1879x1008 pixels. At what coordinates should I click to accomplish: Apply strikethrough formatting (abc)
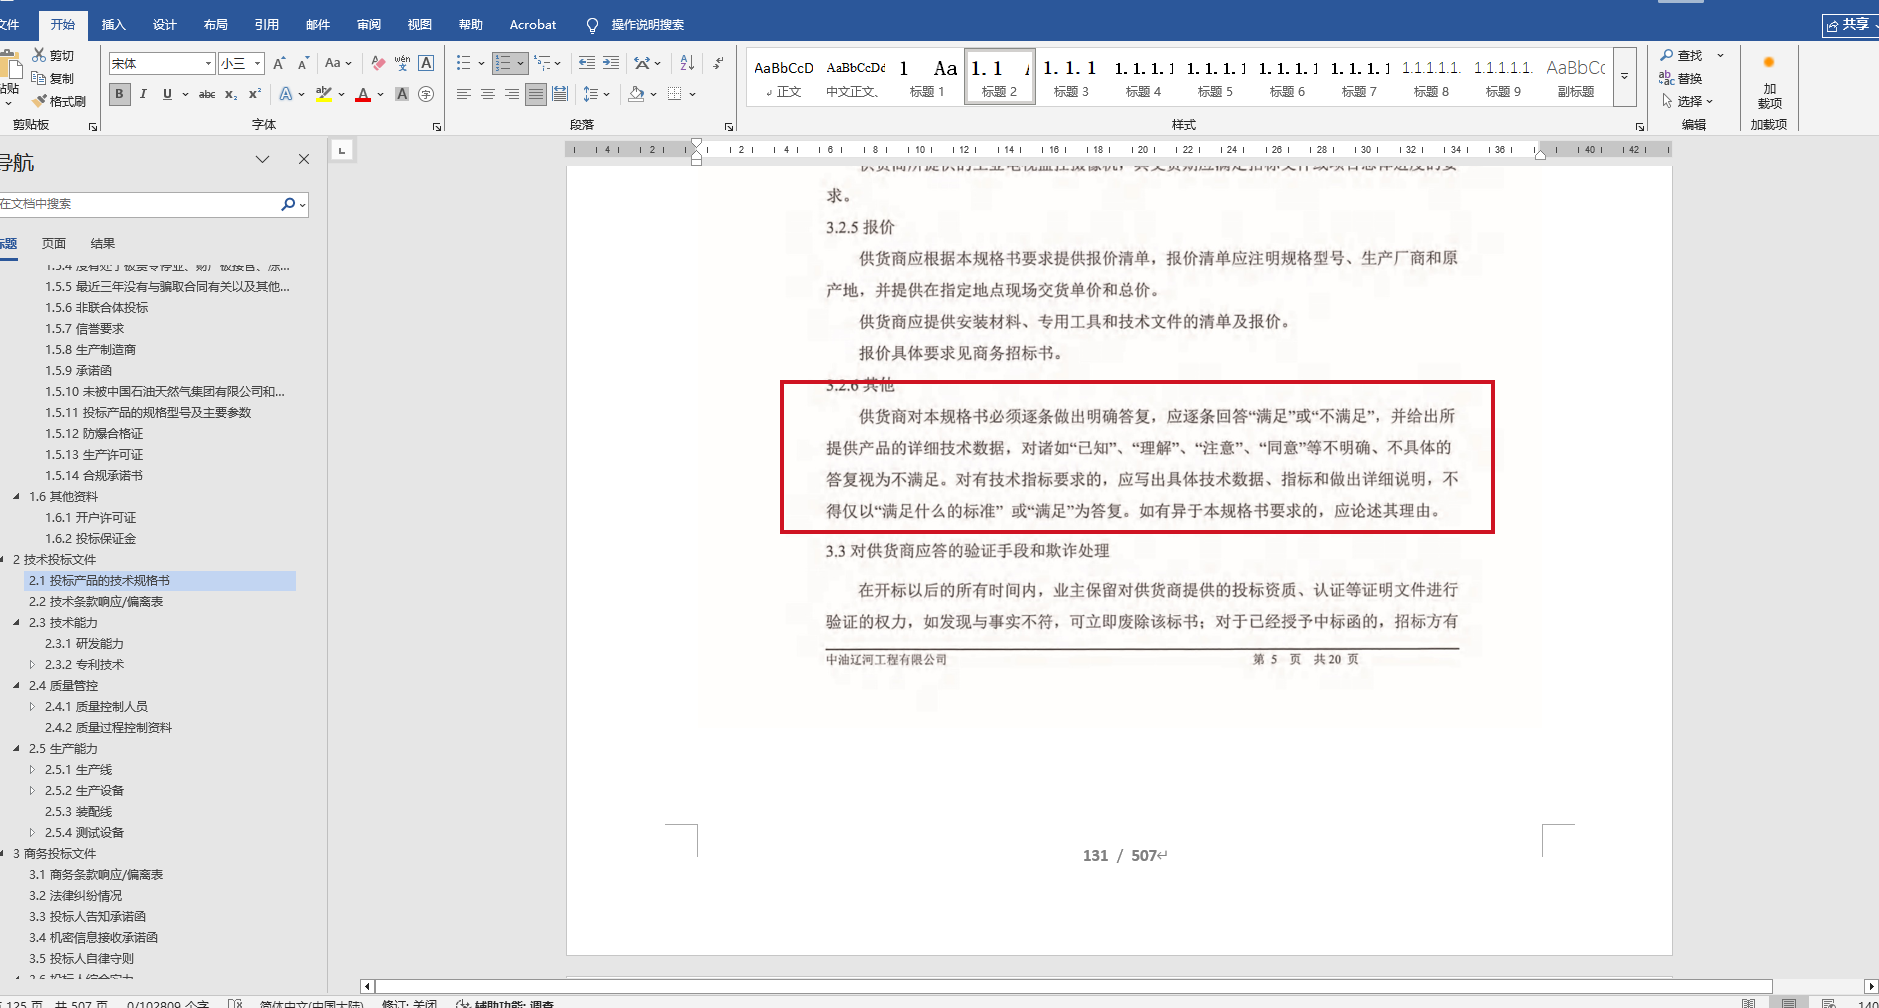207,94
